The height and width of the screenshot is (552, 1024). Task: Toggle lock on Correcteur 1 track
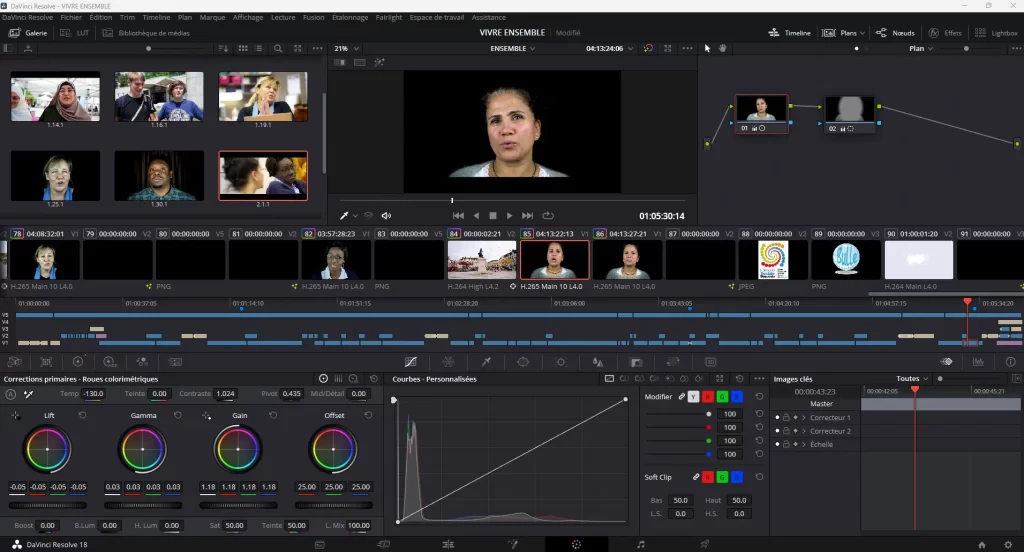pyautogui.click(x=786, y=417)
